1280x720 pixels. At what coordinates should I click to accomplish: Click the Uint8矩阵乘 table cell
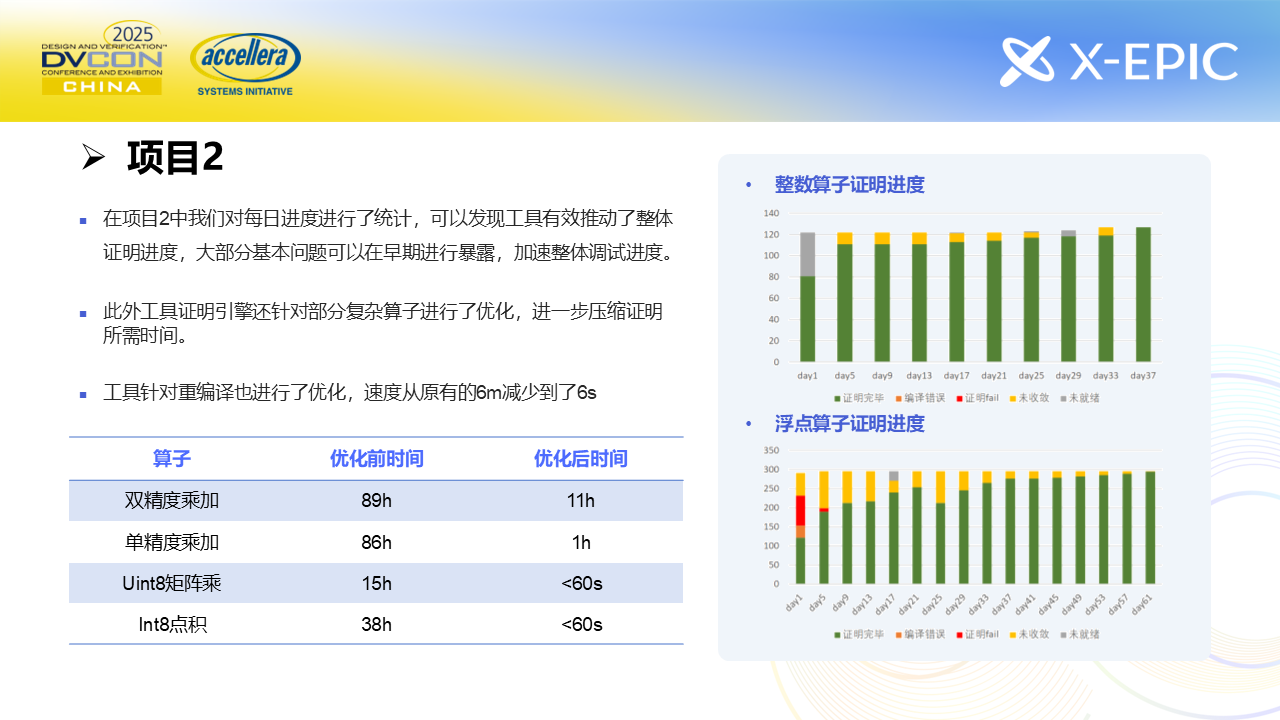(171, 584)
